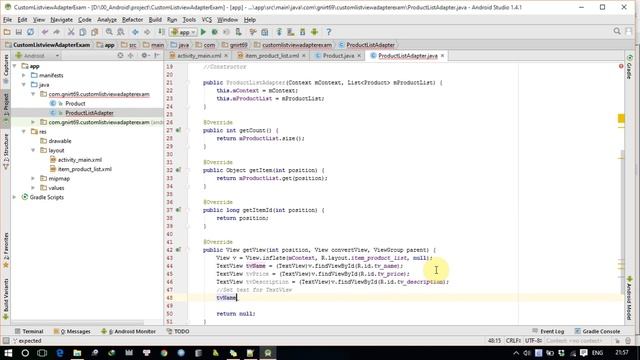Open the Android project view dropdown
The image size is (640, 360).
coord(37,56)
